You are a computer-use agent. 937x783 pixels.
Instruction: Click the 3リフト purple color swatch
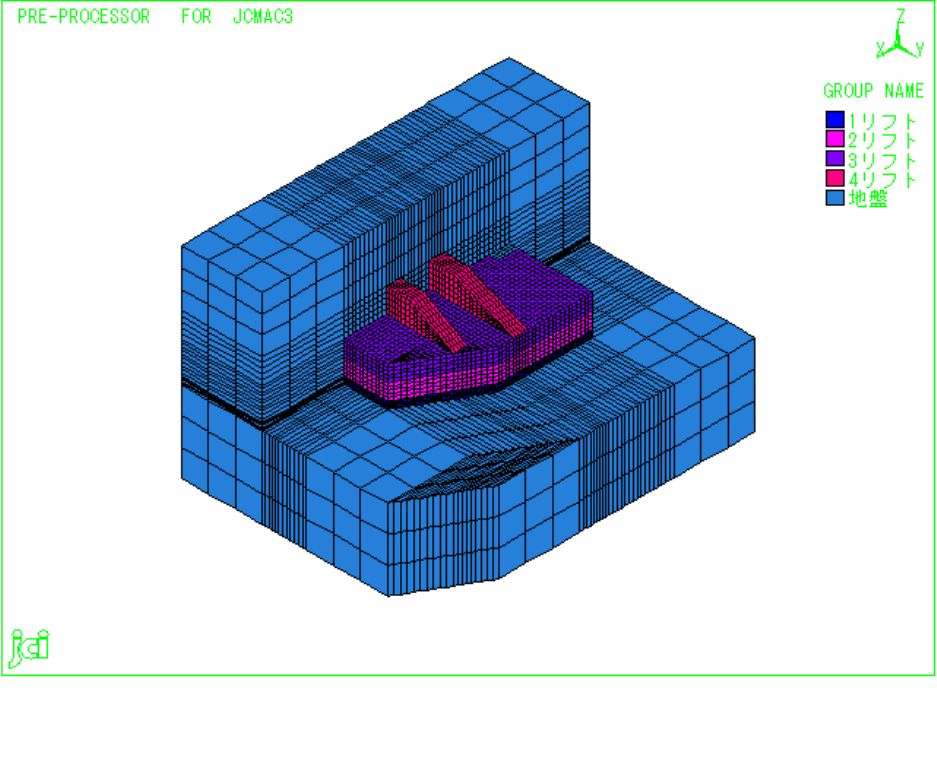[835, 159]
